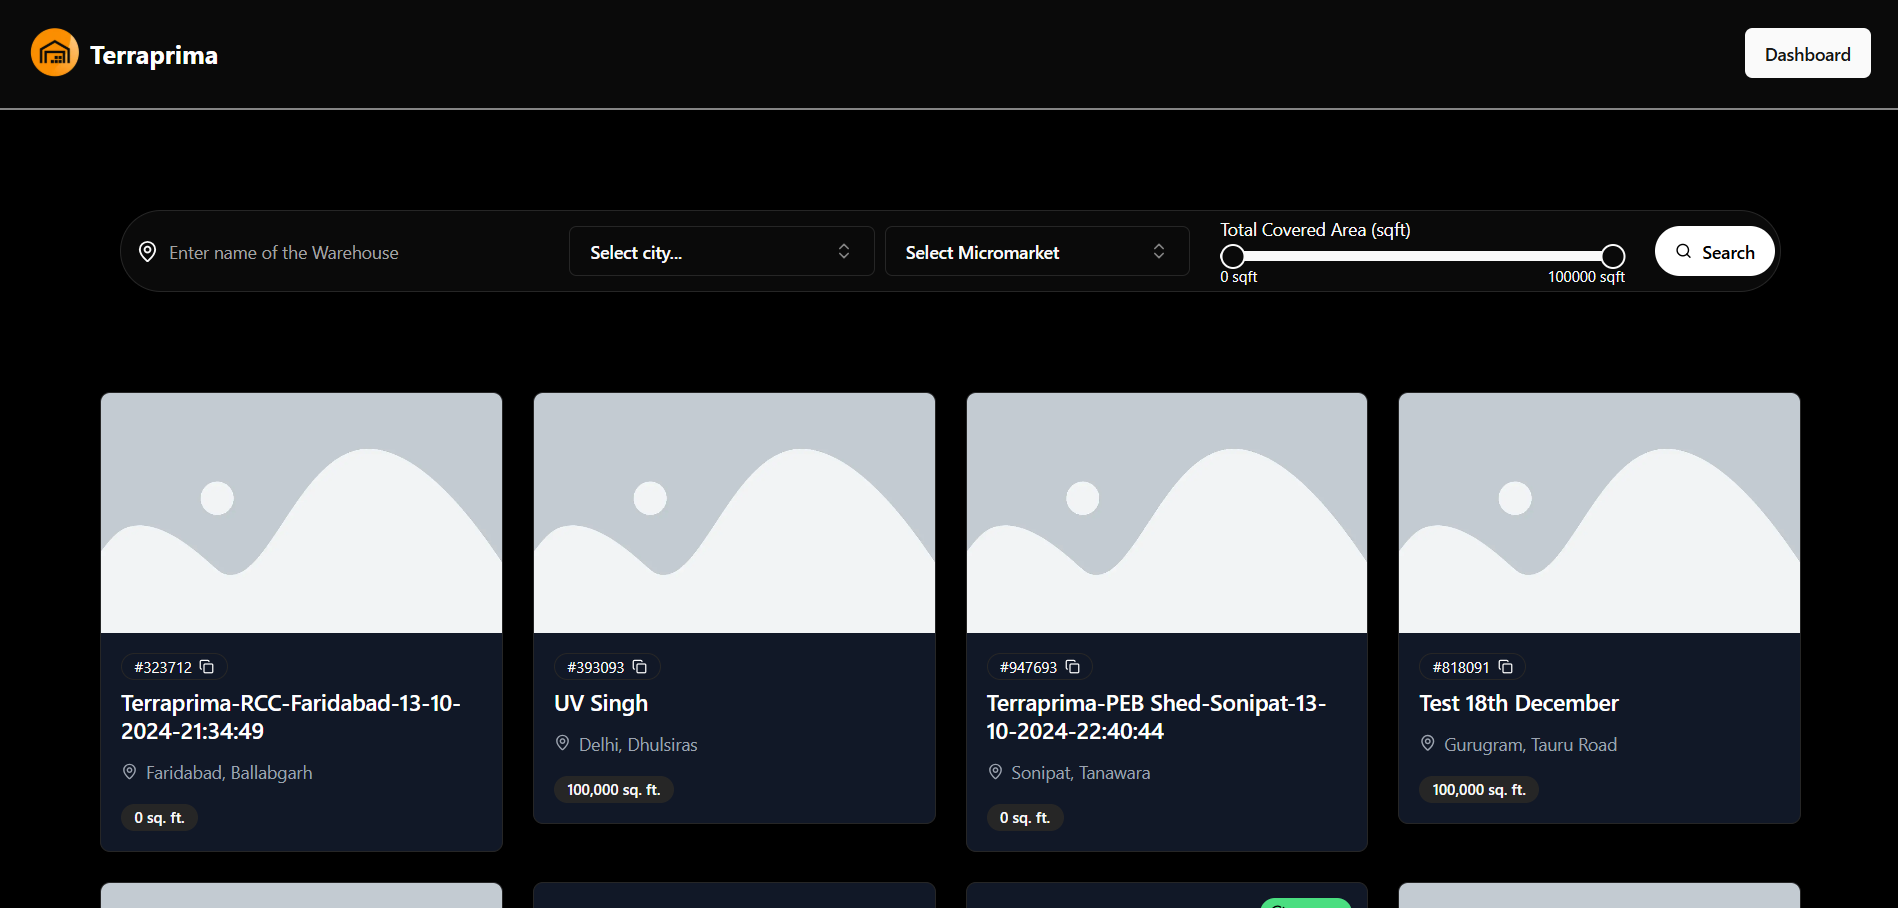Image resolution: width=1898 pixels, height=908 pixels.
Task: Open the Select city dropdown
Action: click(x=720, y=252)
